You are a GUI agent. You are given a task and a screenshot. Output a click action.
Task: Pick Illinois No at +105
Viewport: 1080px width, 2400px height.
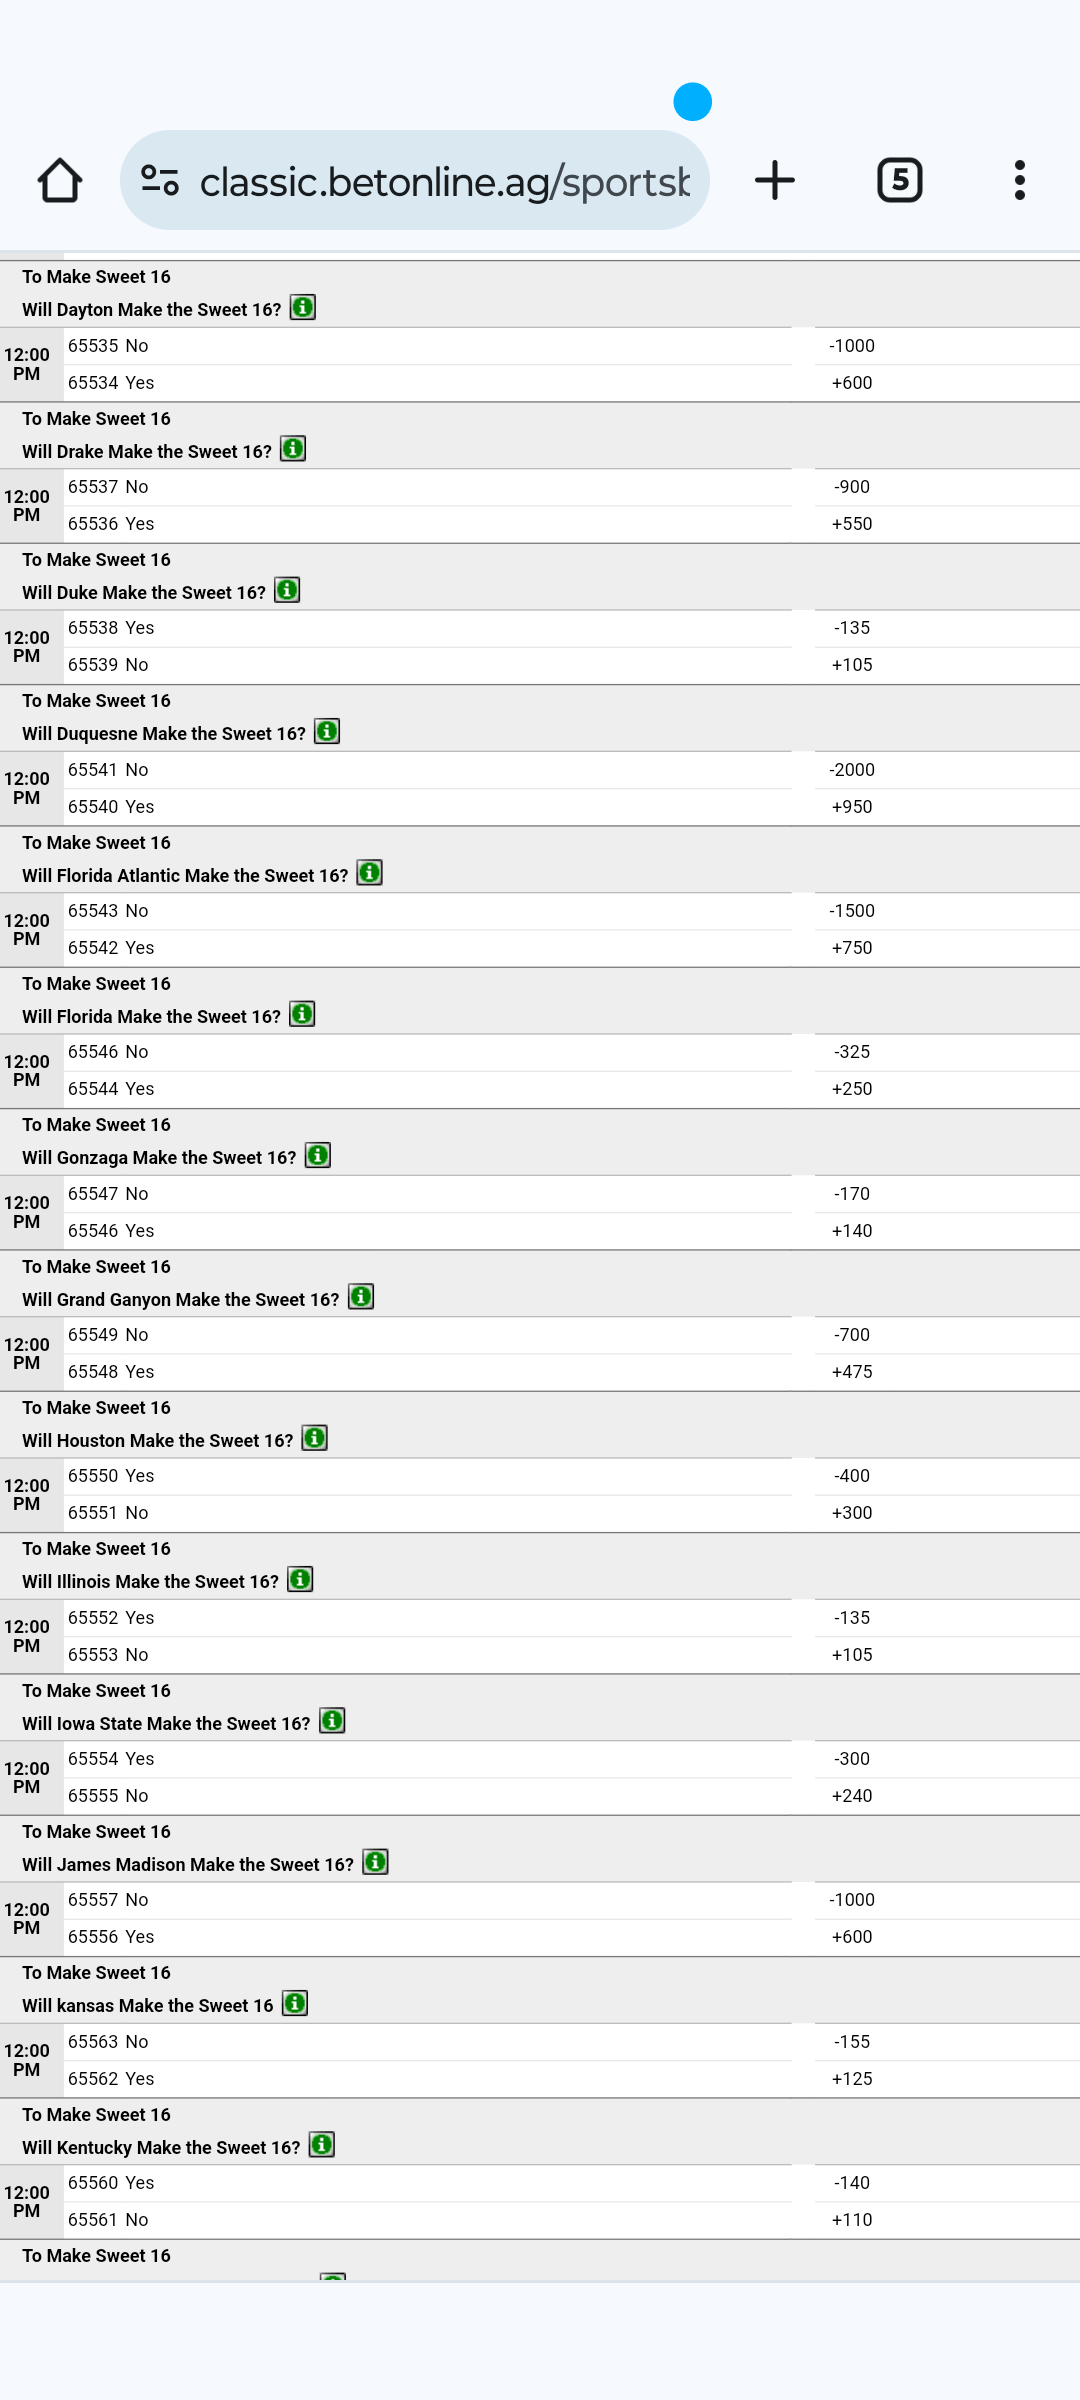tap(852, 1655)
